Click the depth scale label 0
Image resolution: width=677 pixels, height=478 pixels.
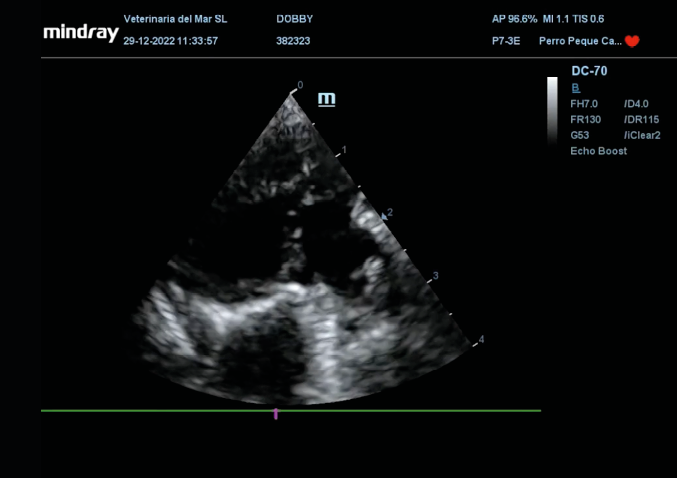301,85
